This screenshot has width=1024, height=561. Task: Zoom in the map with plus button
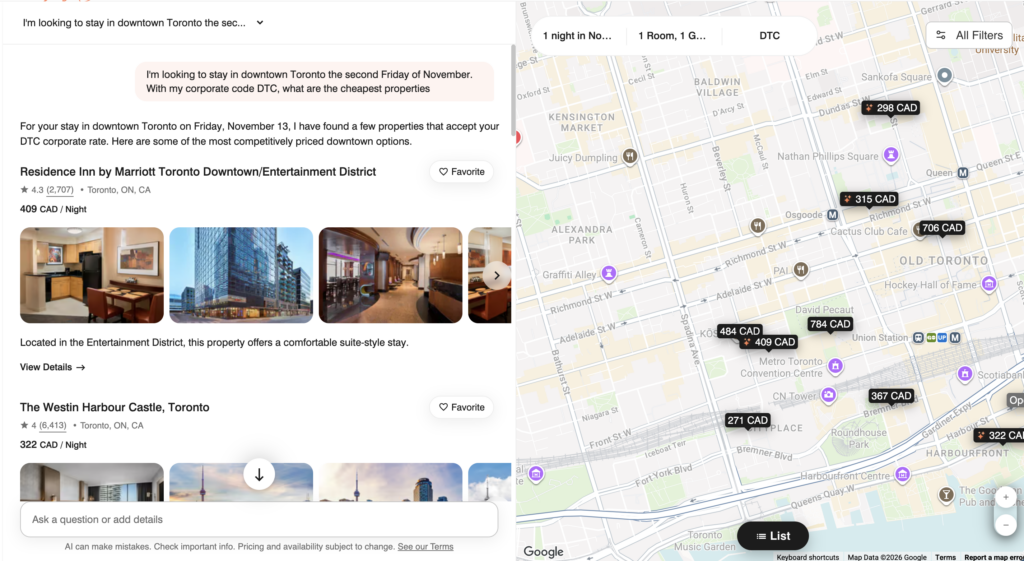[x=1006, y=498]
